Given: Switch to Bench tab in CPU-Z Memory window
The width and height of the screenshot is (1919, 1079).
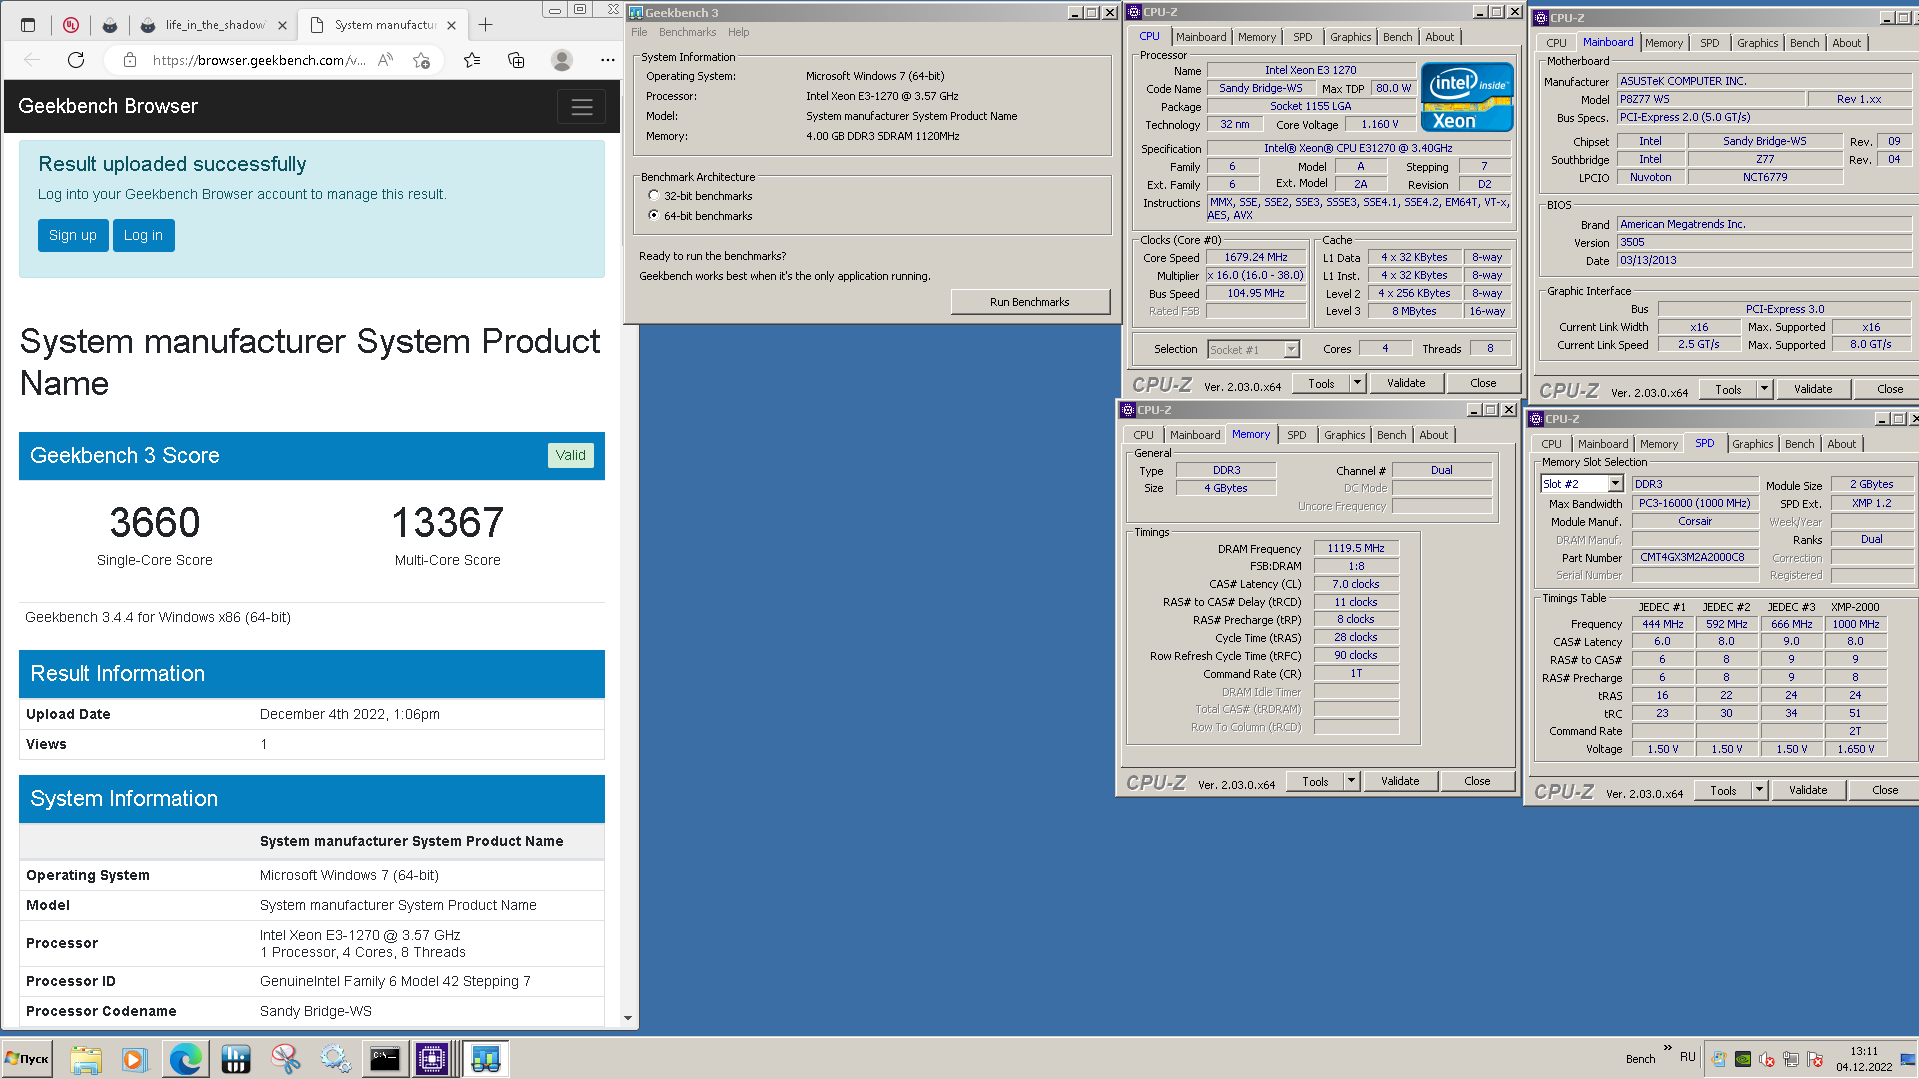Looking at the screenshot, I should tap(1391, 435).
